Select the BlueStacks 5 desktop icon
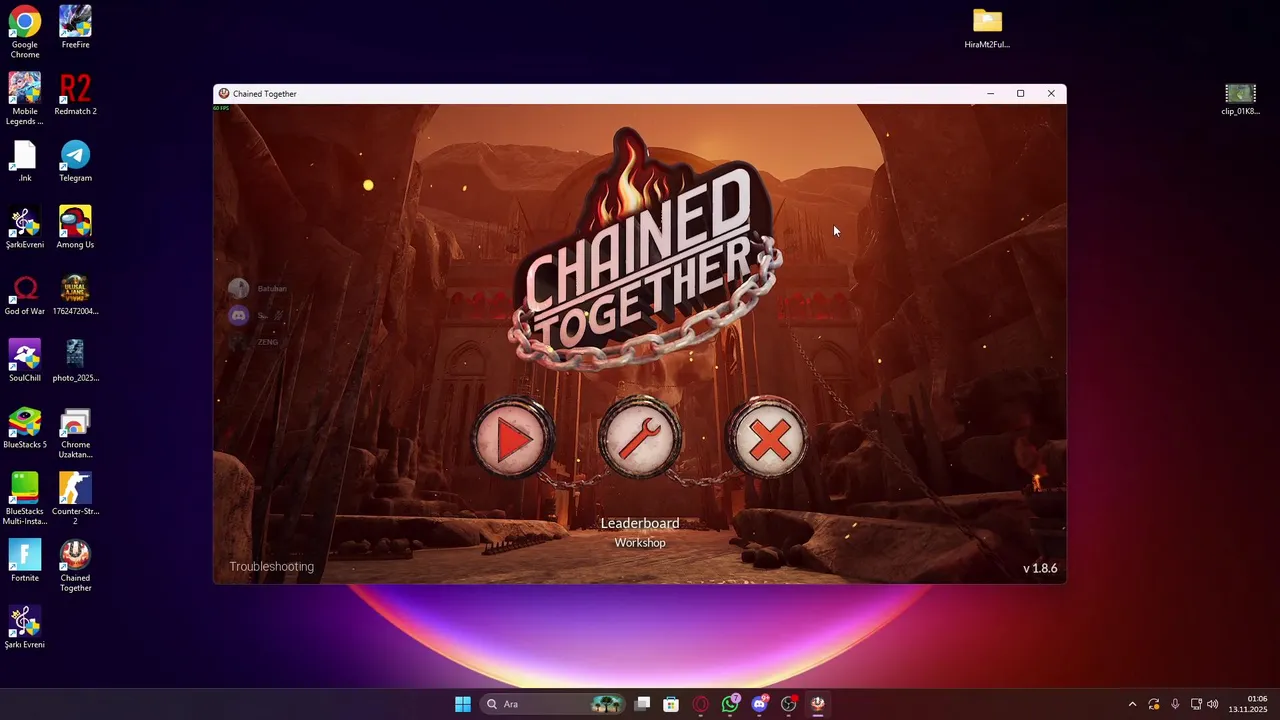This screenshot has height=720, width=1280. click(25, 428)
